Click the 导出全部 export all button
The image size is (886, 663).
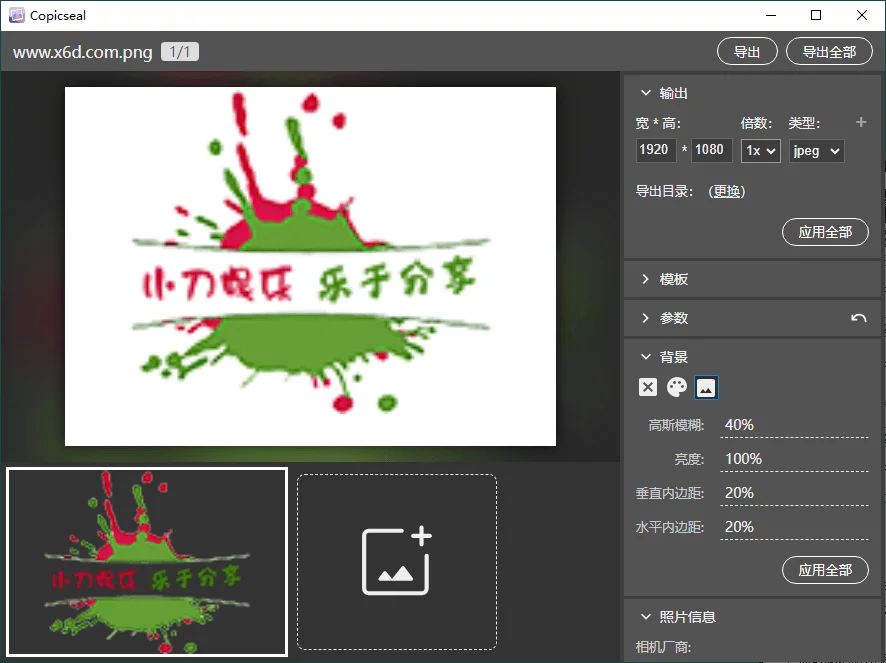[829, 51]
